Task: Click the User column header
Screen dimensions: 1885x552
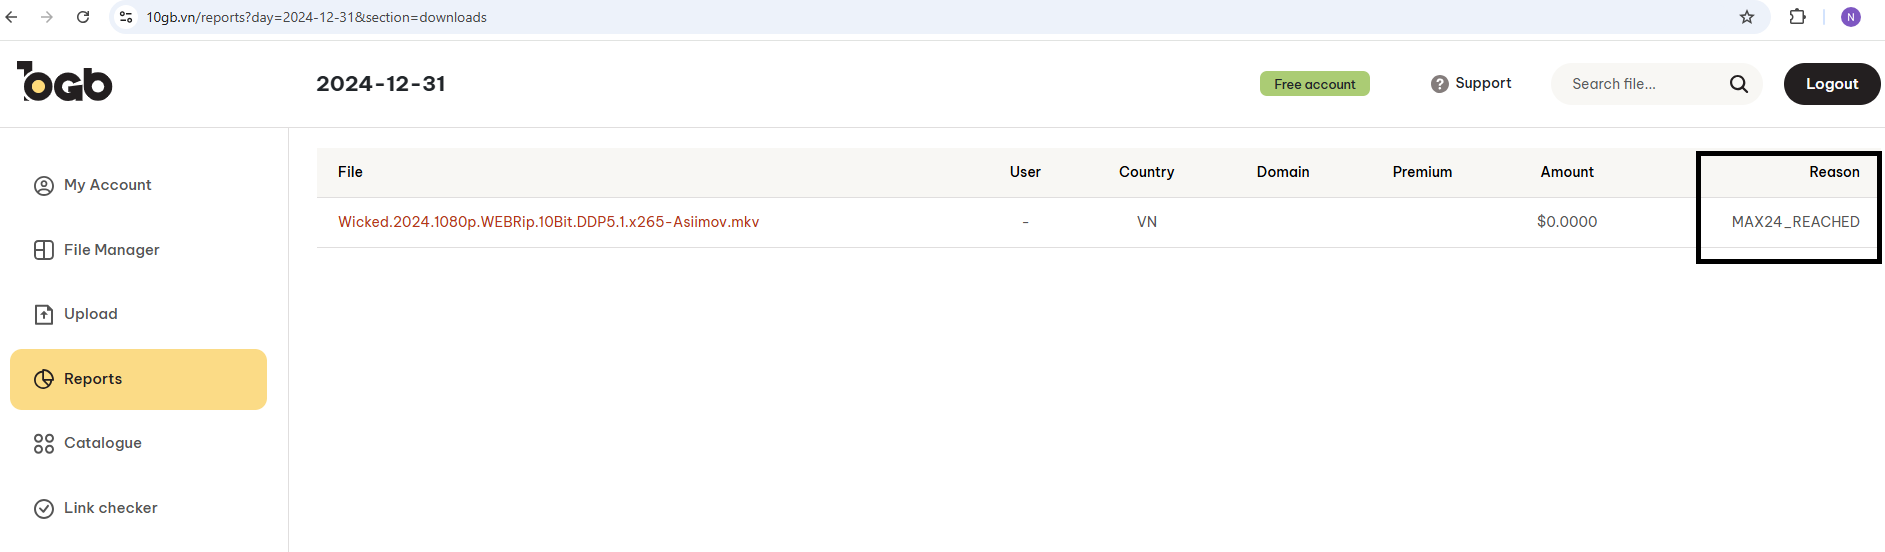Action: 1025,172
